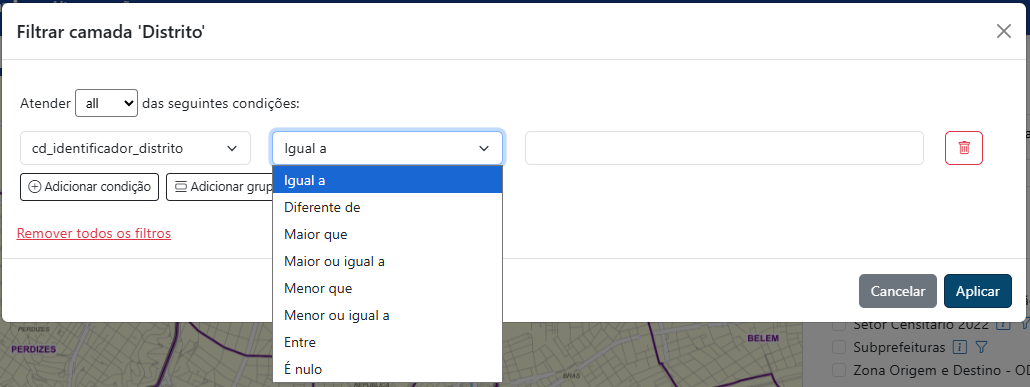Viewport: 1030px width, 387px height.
Task: Open the filter funnel for Subprefeituras
Action: [981, 347]
